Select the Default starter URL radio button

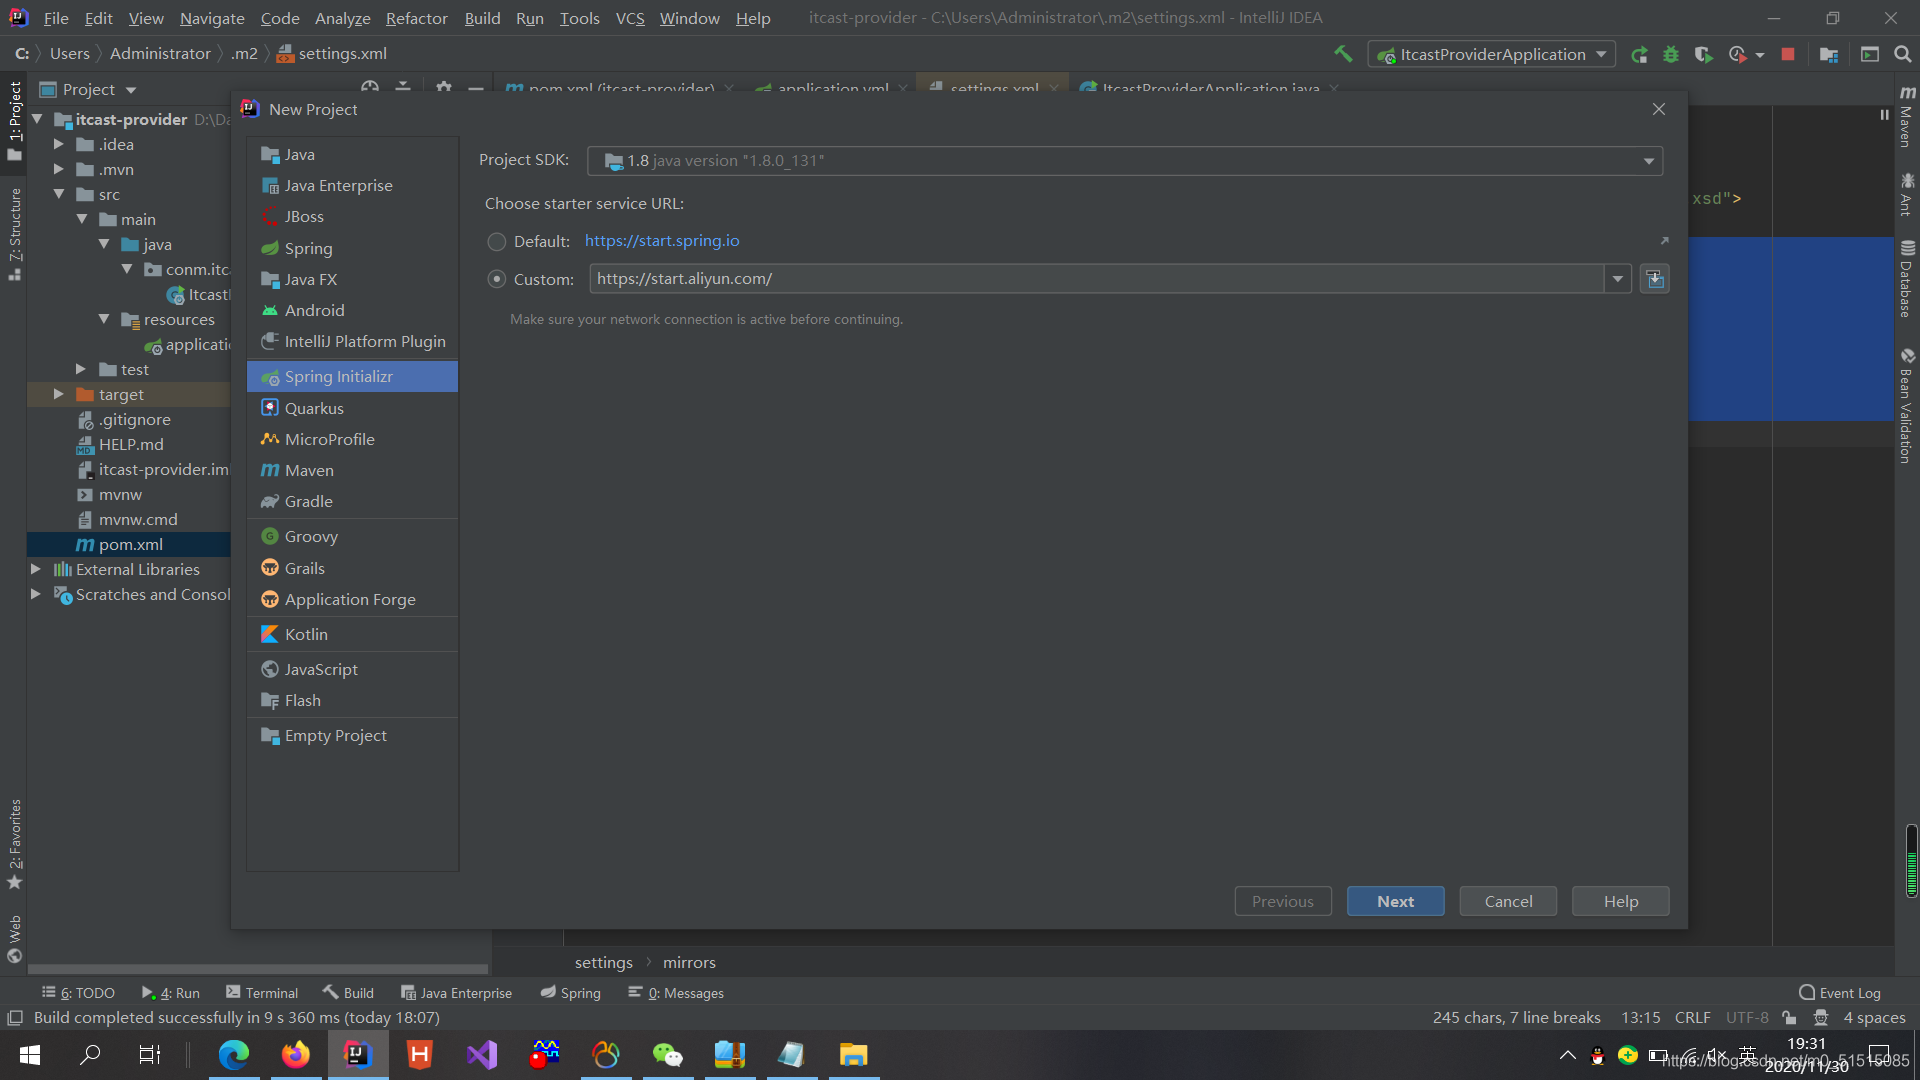click(x=496, y=242)
